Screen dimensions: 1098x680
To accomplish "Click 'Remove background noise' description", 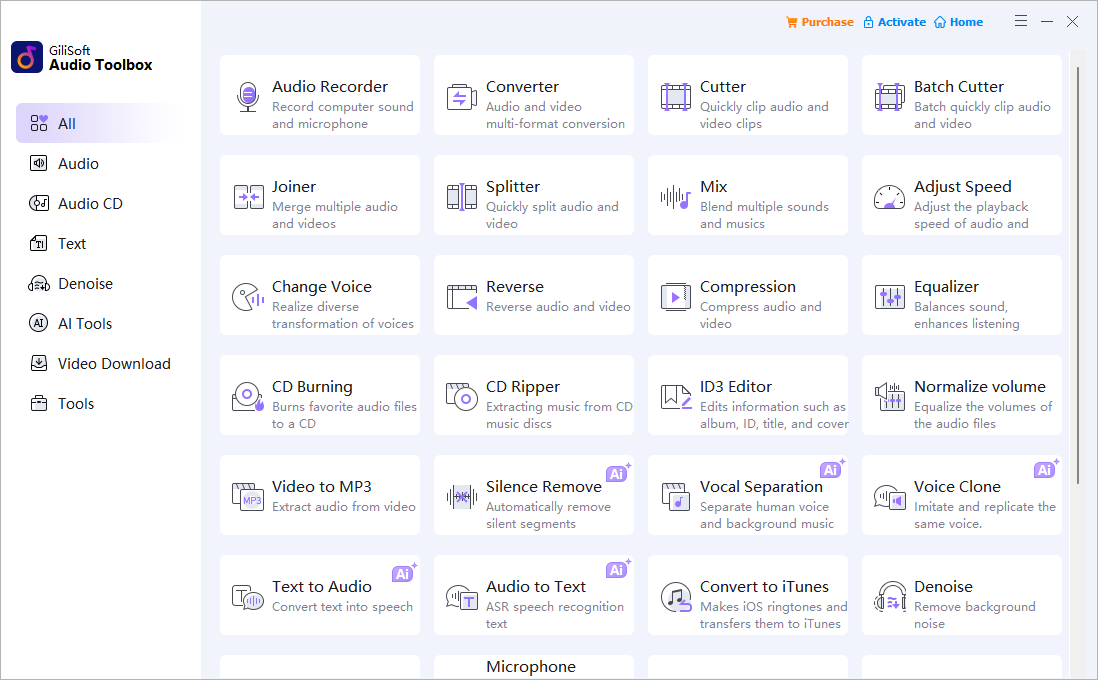I will [974, 615].
